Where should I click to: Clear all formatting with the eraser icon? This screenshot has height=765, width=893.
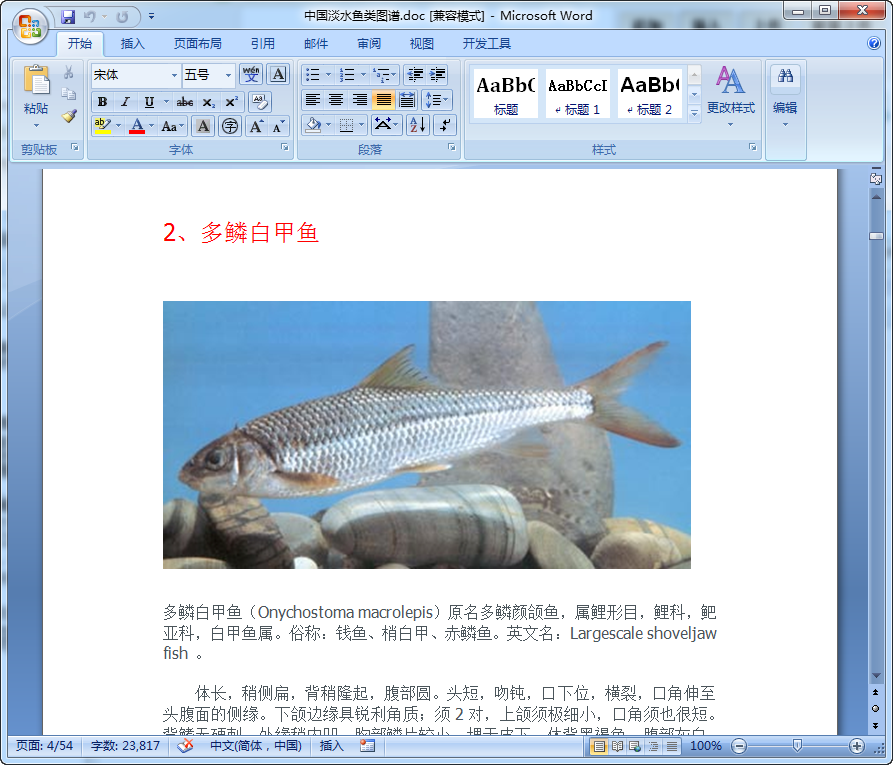(260, 102)
